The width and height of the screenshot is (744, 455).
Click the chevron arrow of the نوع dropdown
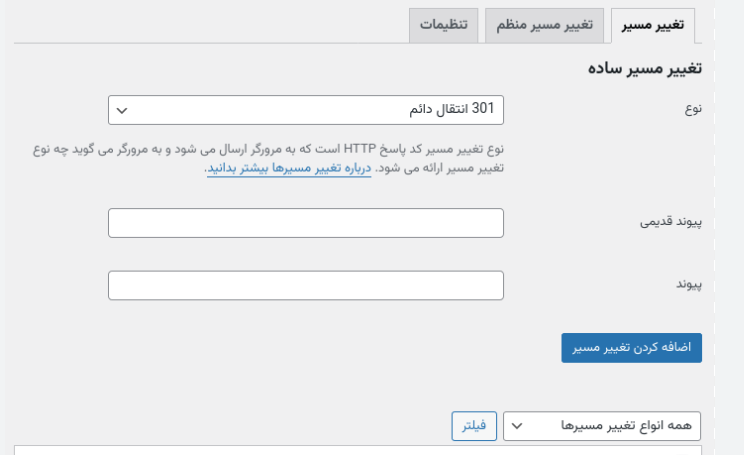(x=122, y=110)
